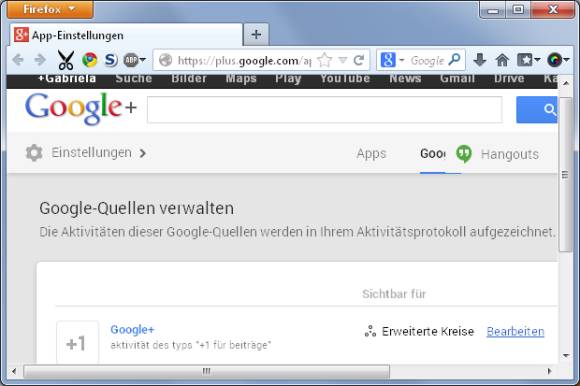Expand the bookmarks menu dropdown arrow
Screen dimensions: 580x386
pos(537,60)
